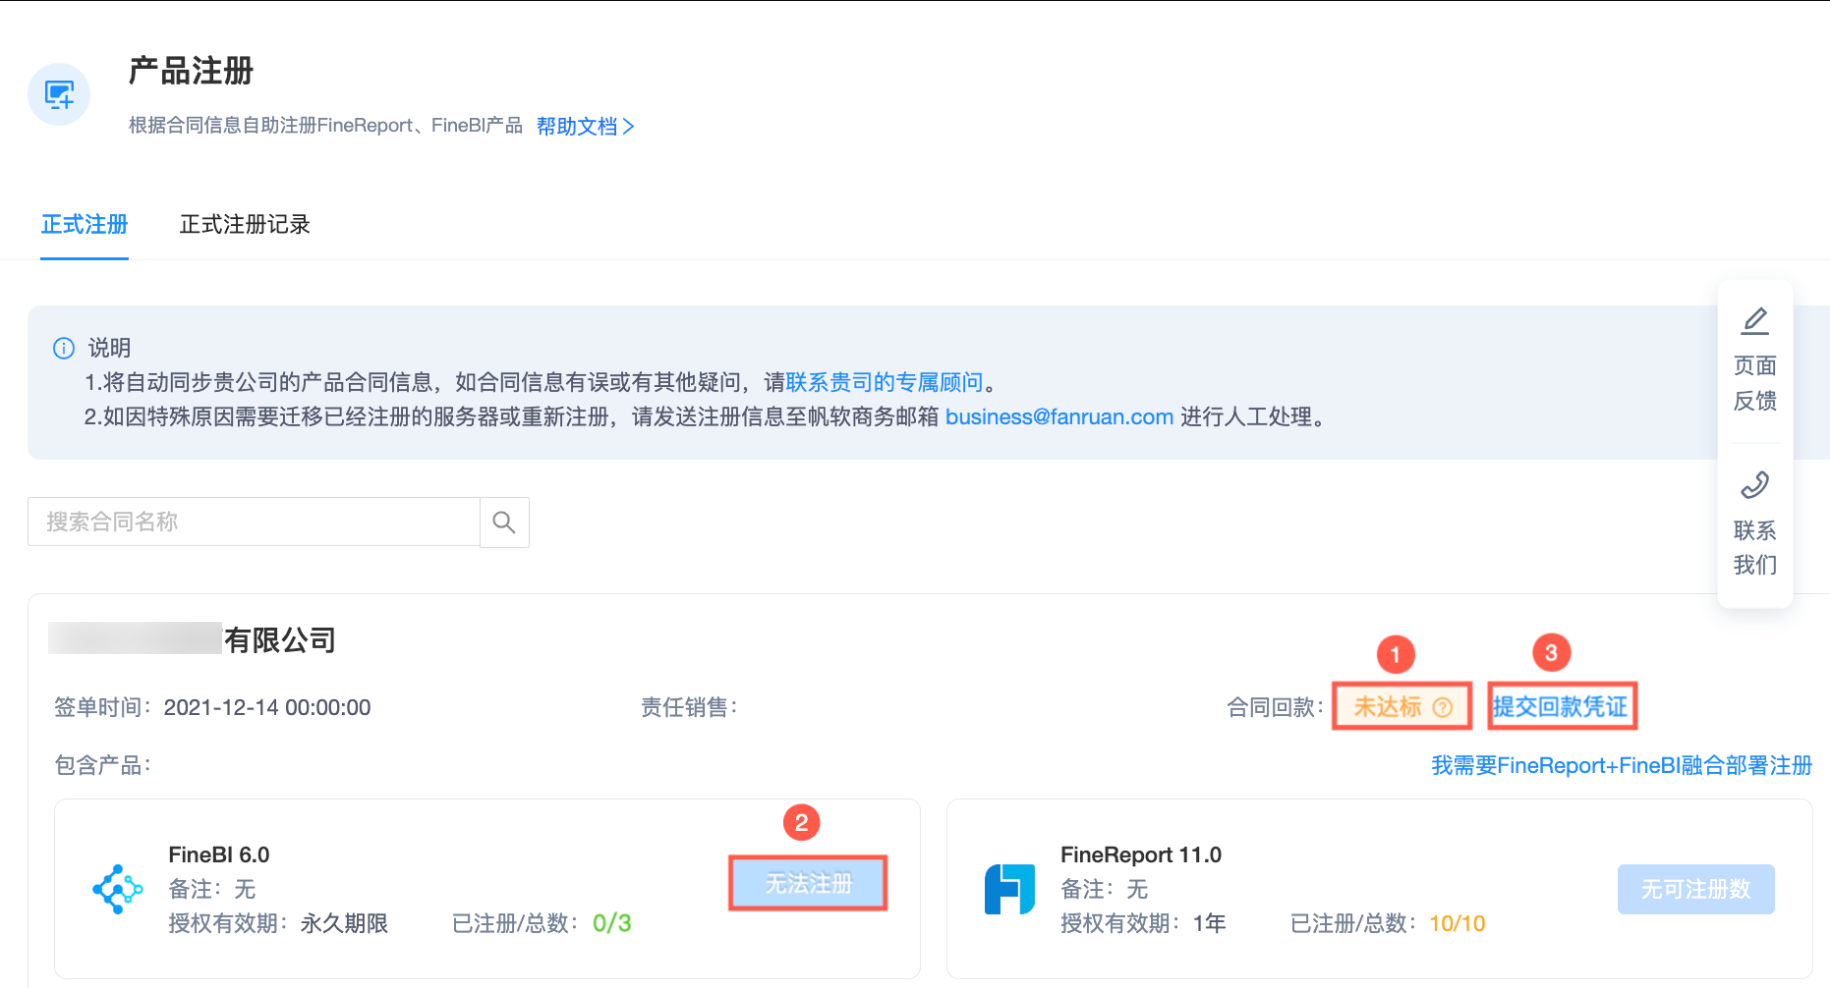Click the business@fanruan.com email link
The image size is (1830, 988).
(x=1059, y=417)
